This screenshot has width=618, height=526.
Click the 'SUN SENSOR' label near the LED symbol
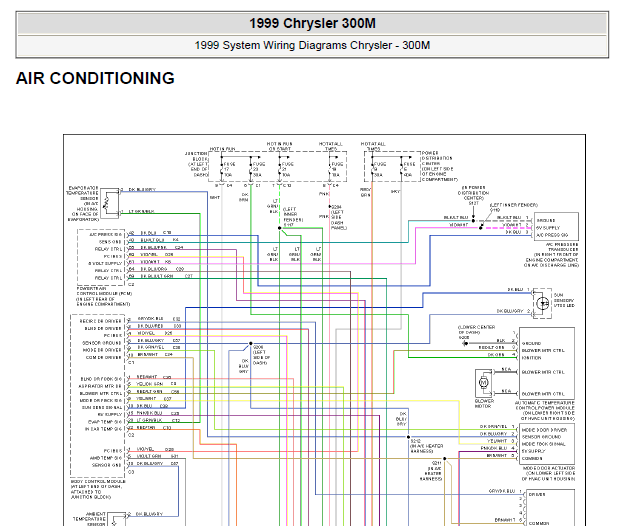[x=564, y=300]
